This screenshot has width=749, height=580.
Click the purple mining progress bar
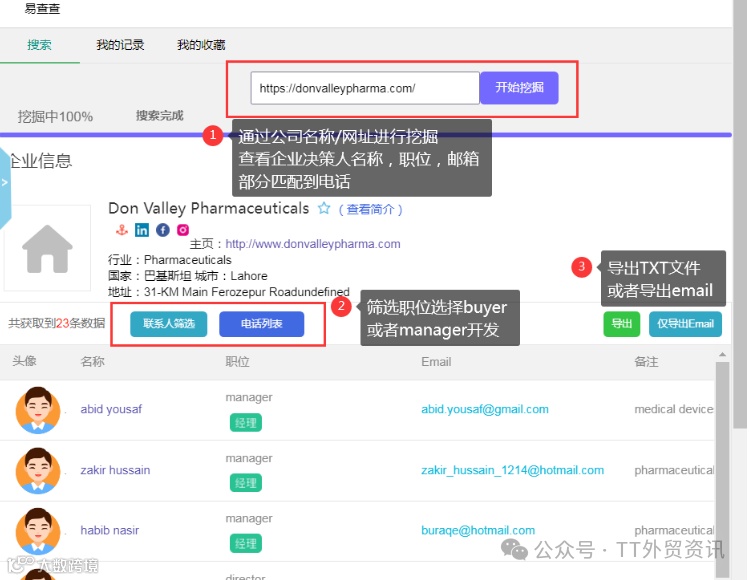pyautogui.click(x=366, y=135)
